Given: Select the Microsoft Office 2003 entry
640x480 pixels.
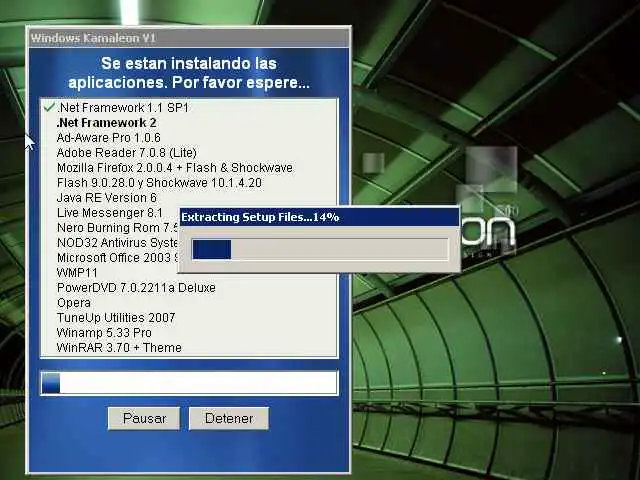Looking at the screenshot, I should [x=118, y=258].
